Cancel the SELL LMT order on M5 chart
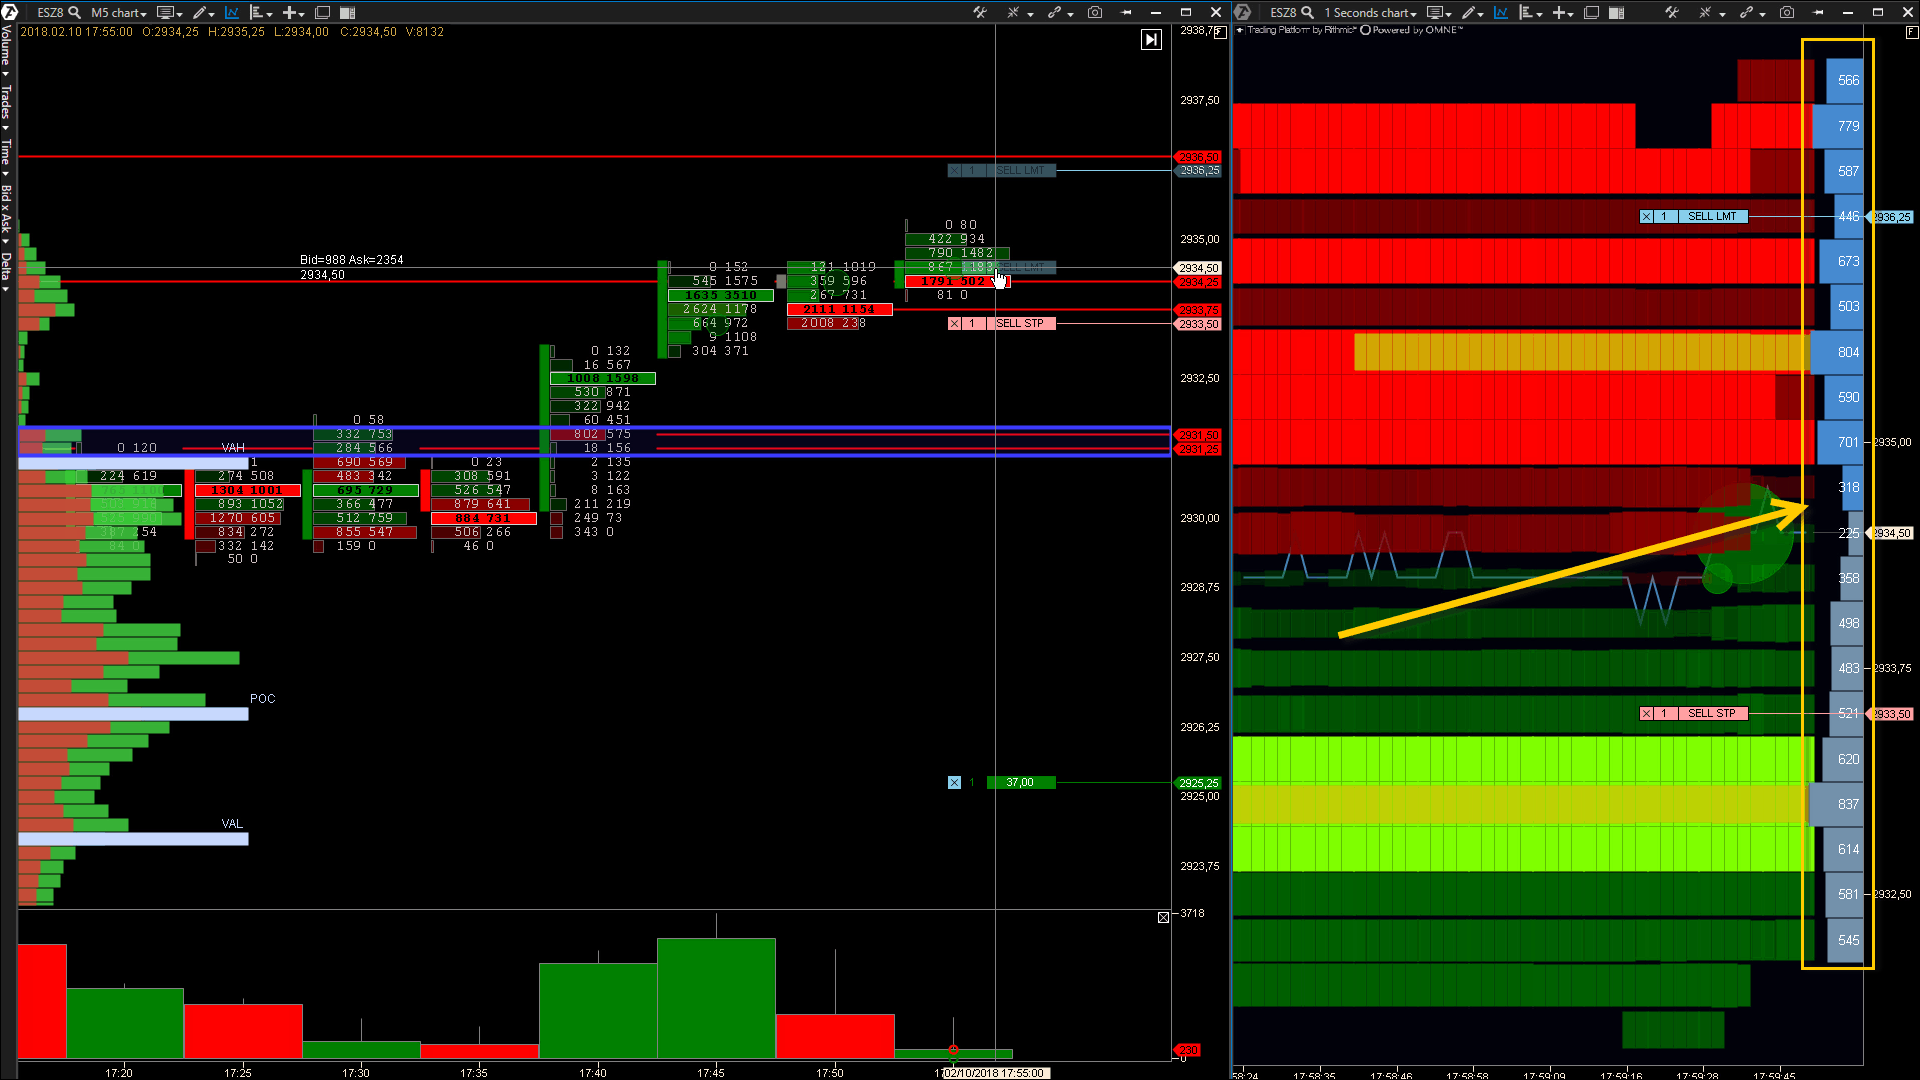 coord(954,170)
